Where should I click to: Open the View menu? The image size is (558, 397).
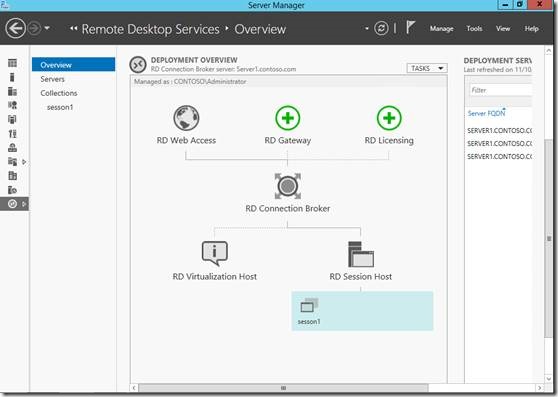coord(503,28)
